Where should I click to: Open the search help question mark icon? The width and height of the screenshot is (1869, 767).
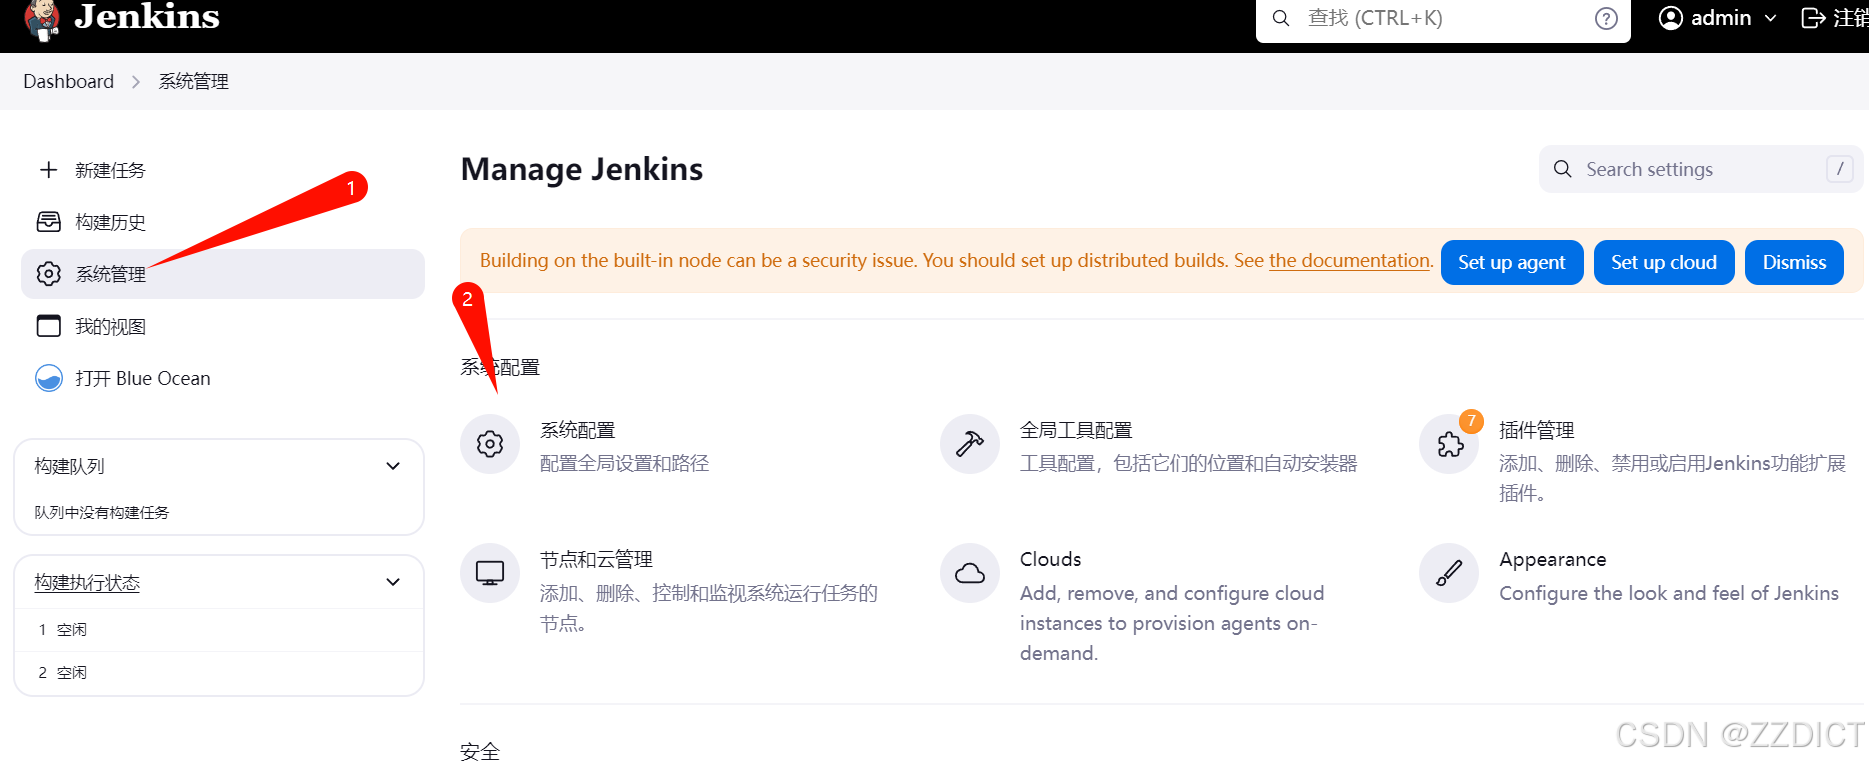pos(1606,18)
